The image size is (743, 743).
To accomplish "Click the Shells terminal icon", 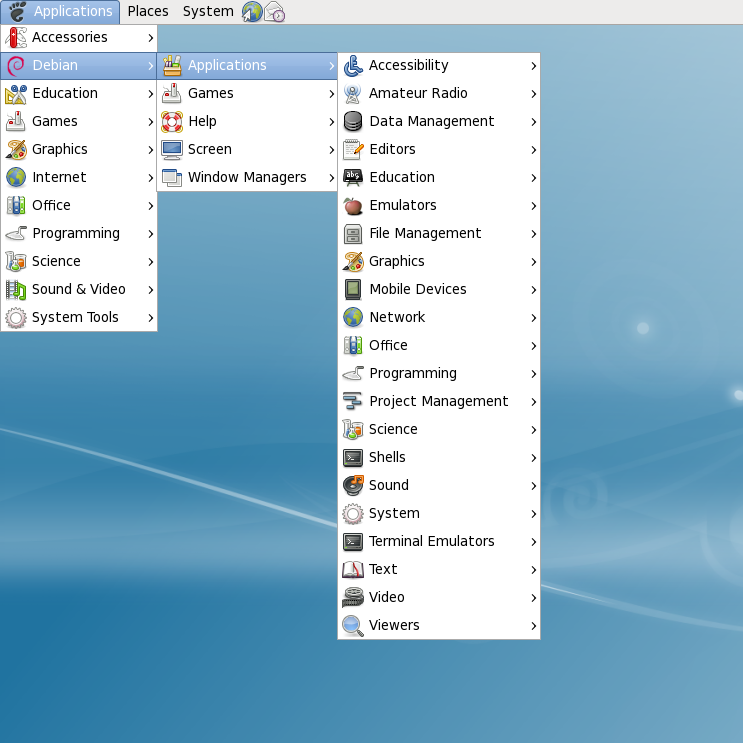I will pyautogui.click(x=353, y=458).
